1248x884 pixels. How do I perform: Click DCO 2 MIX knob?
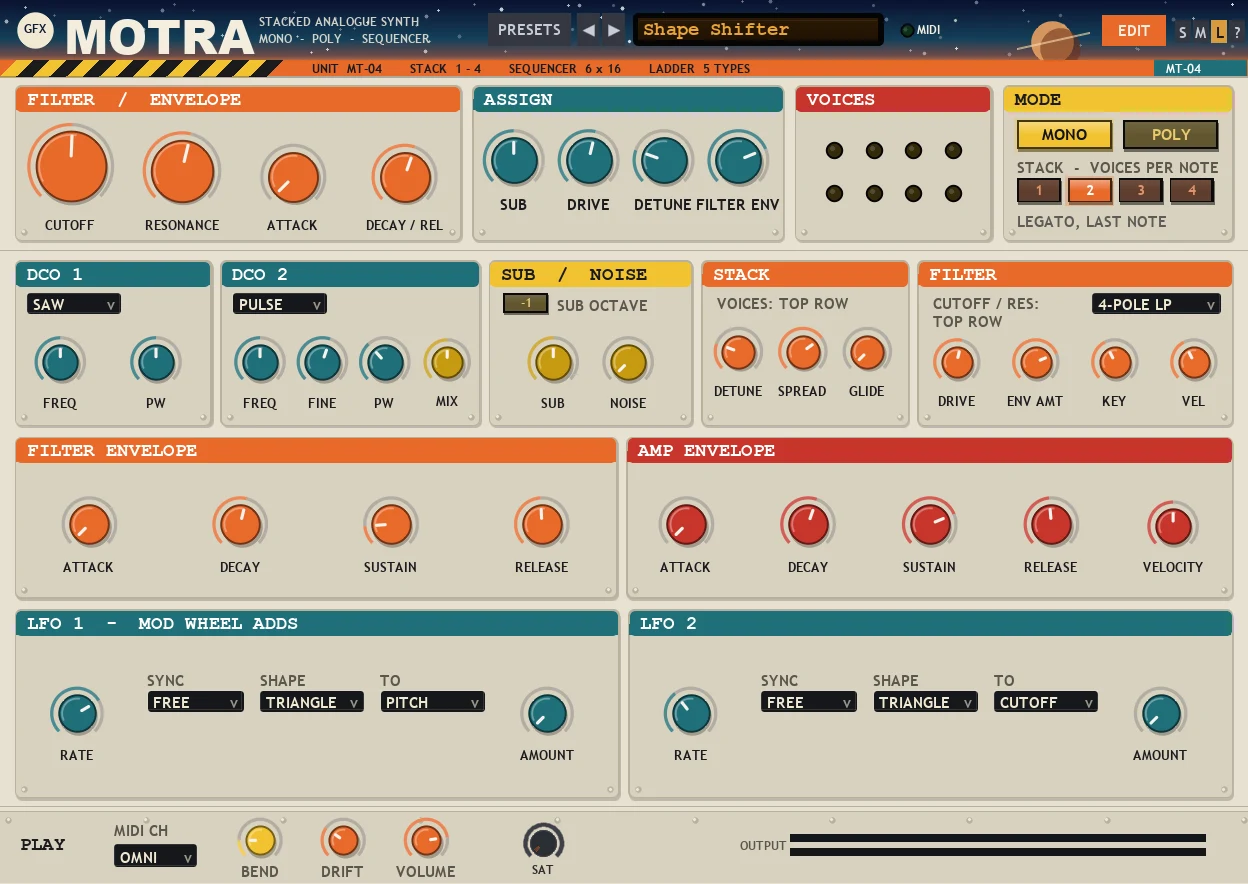tap(447, 362)
